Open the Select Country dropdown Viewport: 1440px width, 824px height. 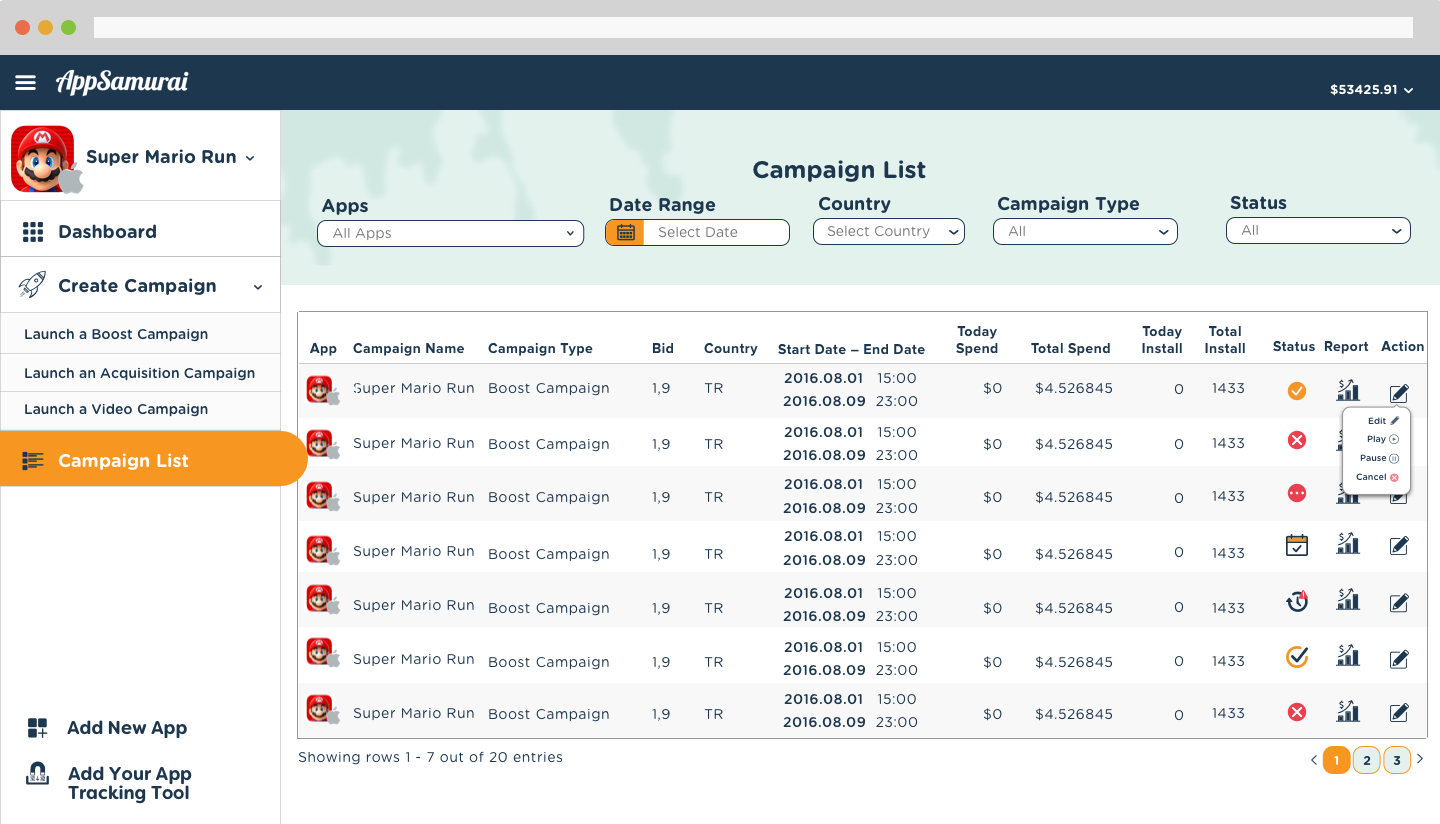coord(889,232)
